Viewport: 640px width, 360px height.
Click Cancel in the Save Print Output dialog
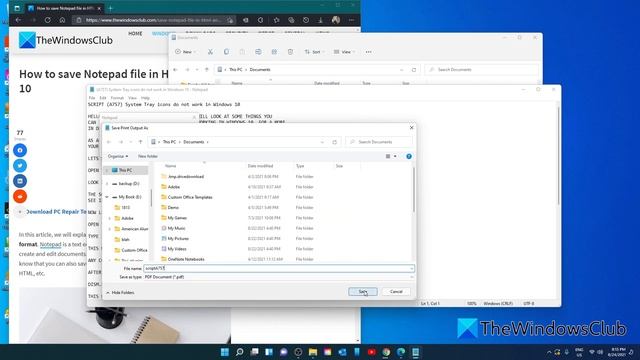396,291
